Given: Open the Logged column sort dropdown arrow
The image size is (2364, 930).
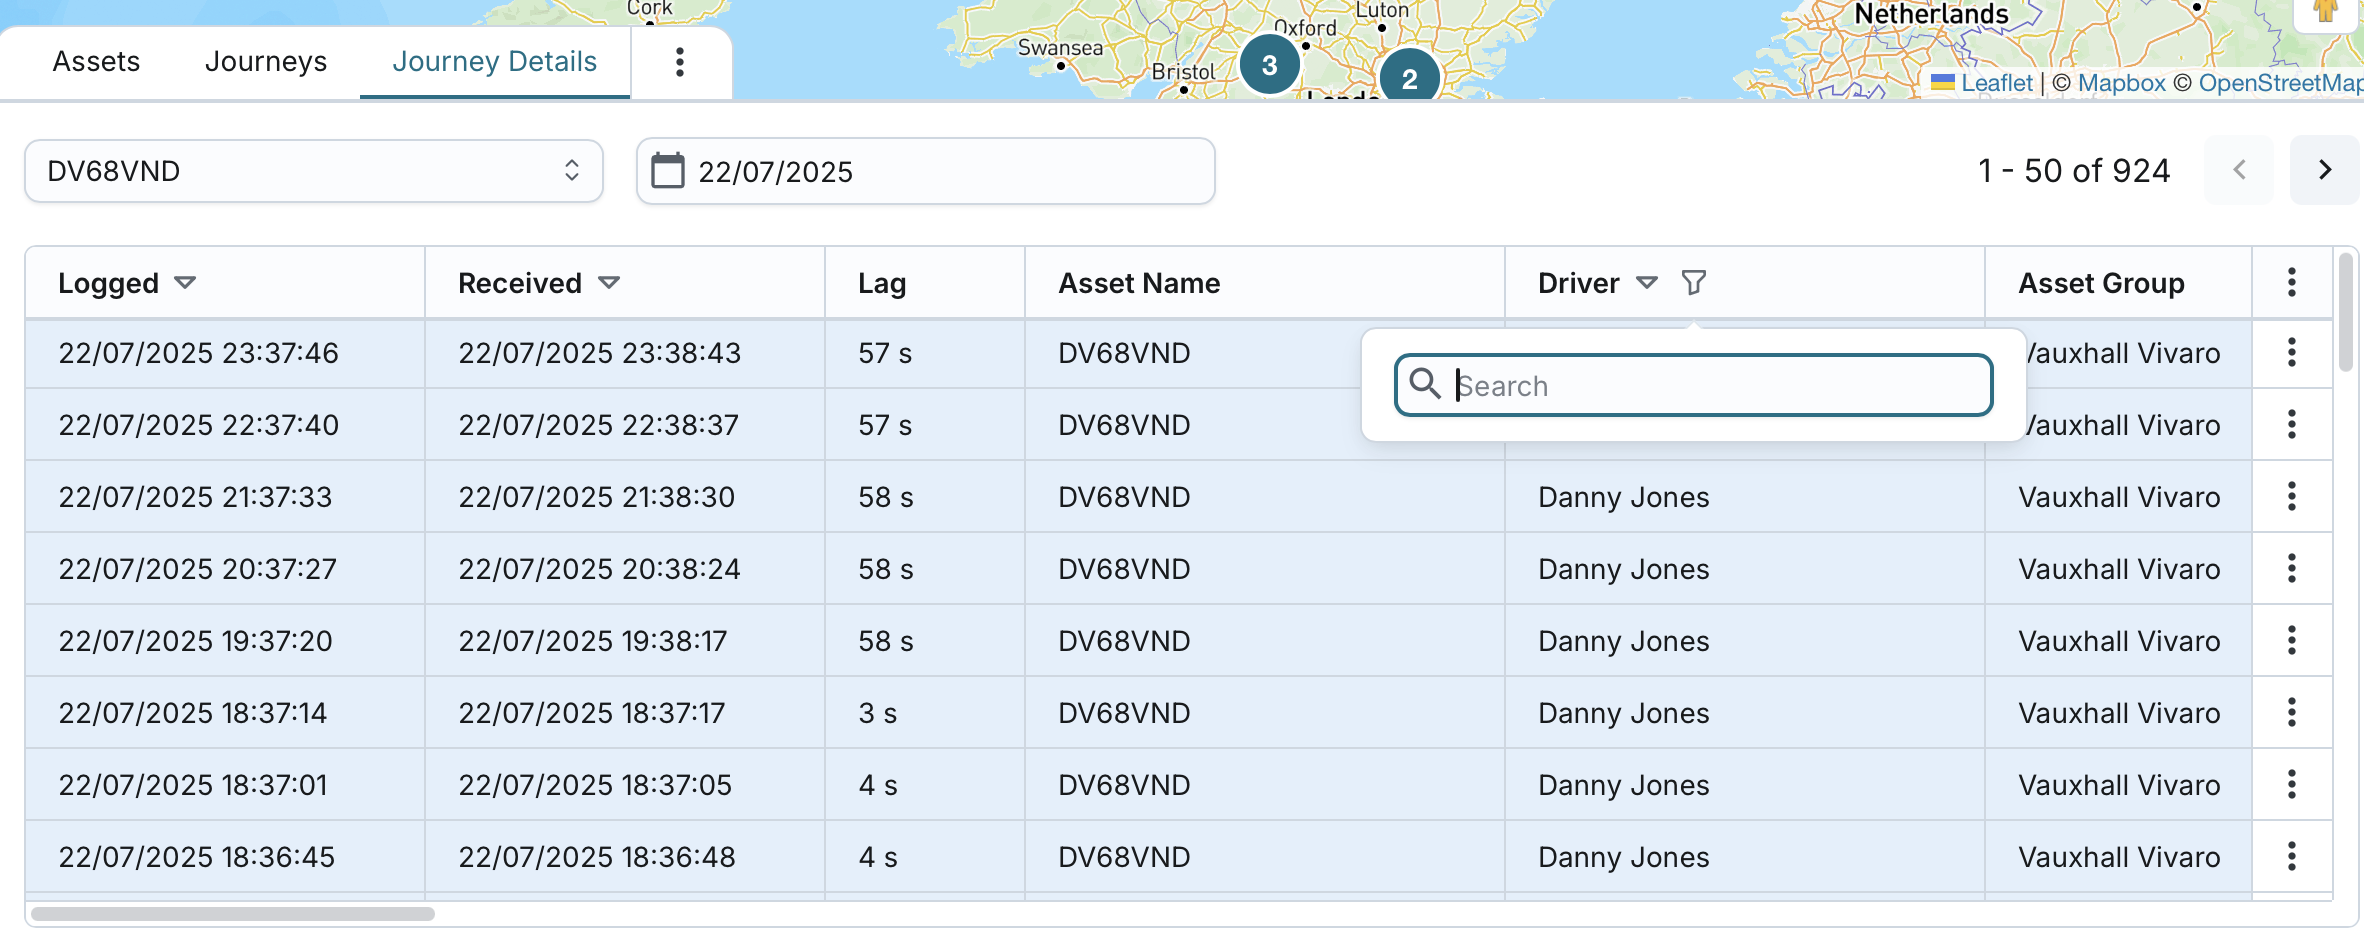Looking at the screenshot, I should (x=185, y=283).
